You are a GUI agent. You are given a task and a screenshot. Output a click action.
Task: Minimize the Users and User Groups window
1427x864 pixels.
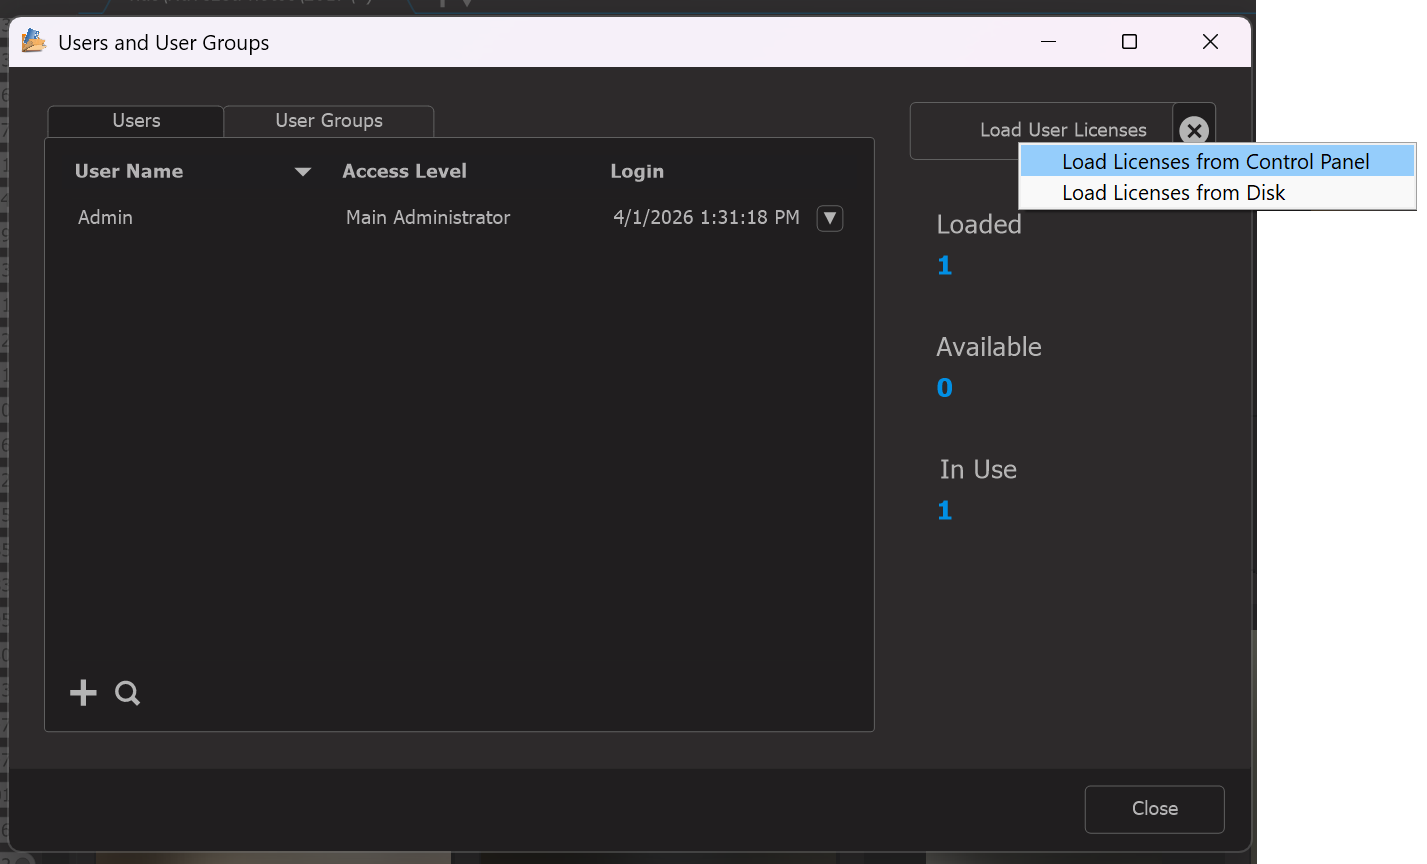pos(1049,42)
